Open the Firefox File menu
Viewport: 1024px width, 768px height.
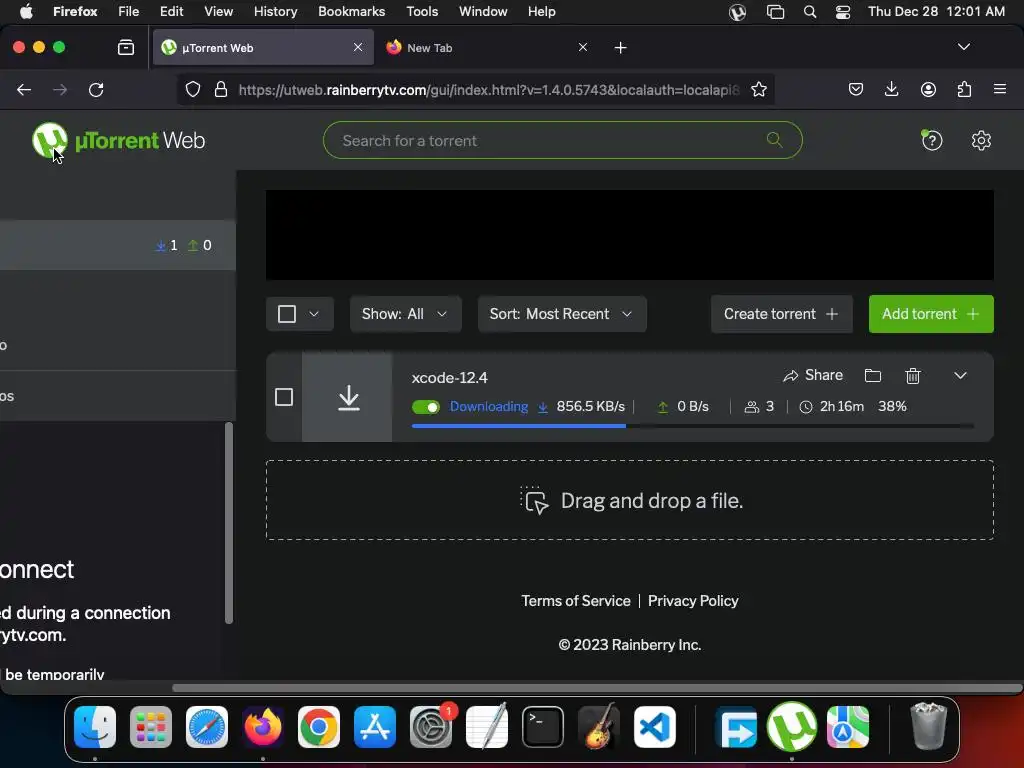pos(129,12)
